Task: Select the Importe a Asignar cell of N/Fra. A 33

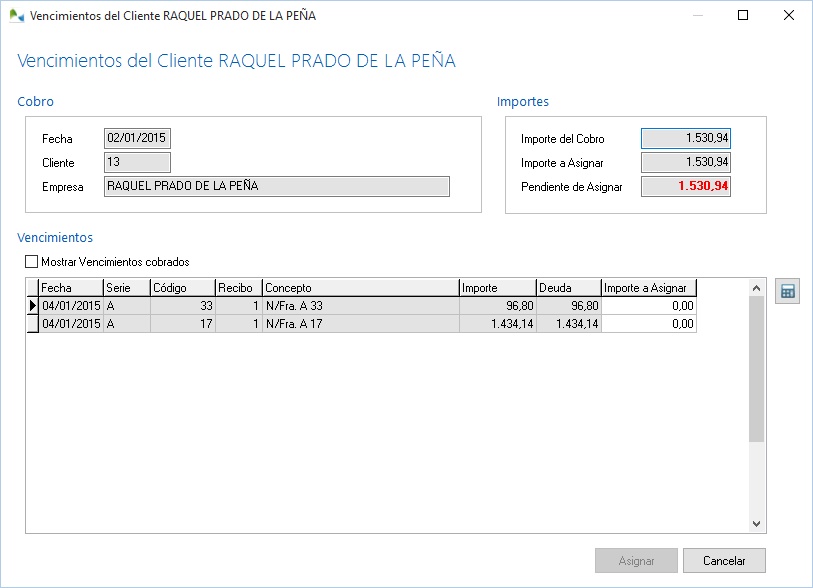Action: click(x=650, y=306)
